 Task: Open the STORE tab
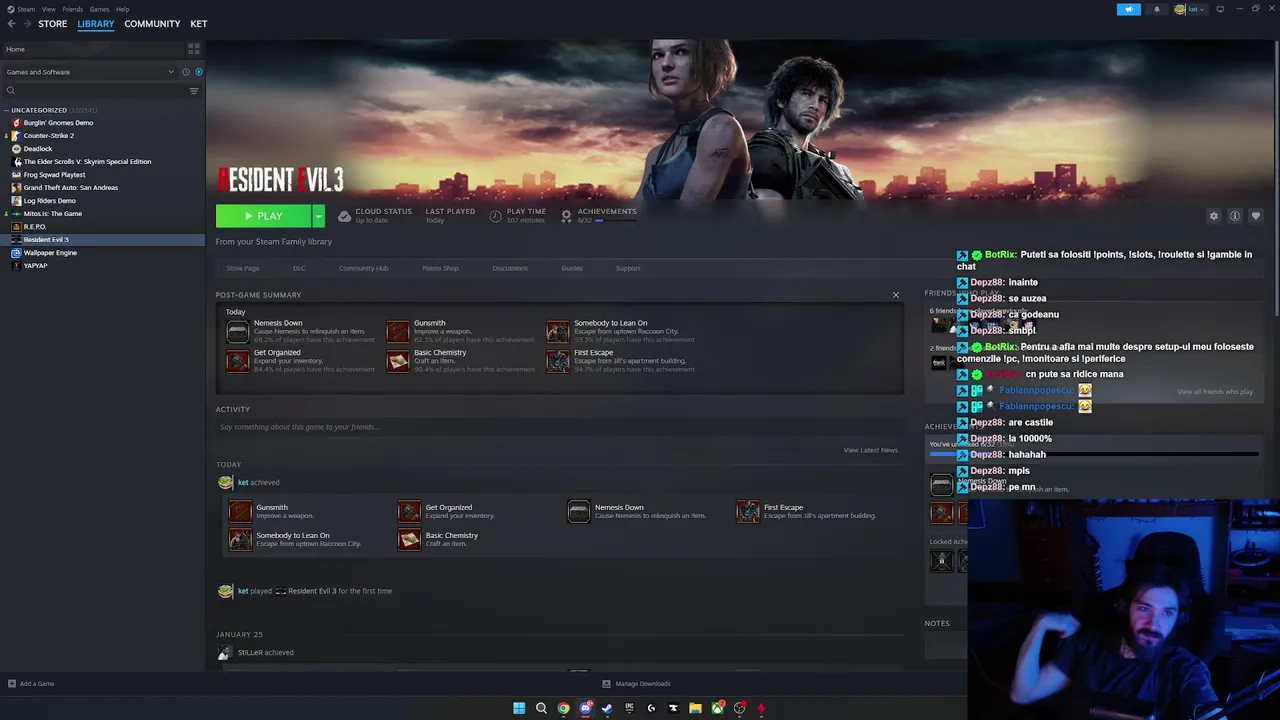[x=52, y=24]
